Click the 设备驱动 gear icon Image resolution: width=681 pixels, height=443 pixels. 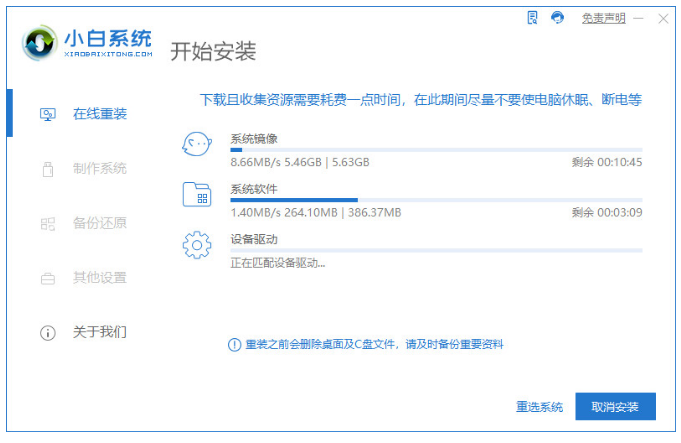[197, 245]
